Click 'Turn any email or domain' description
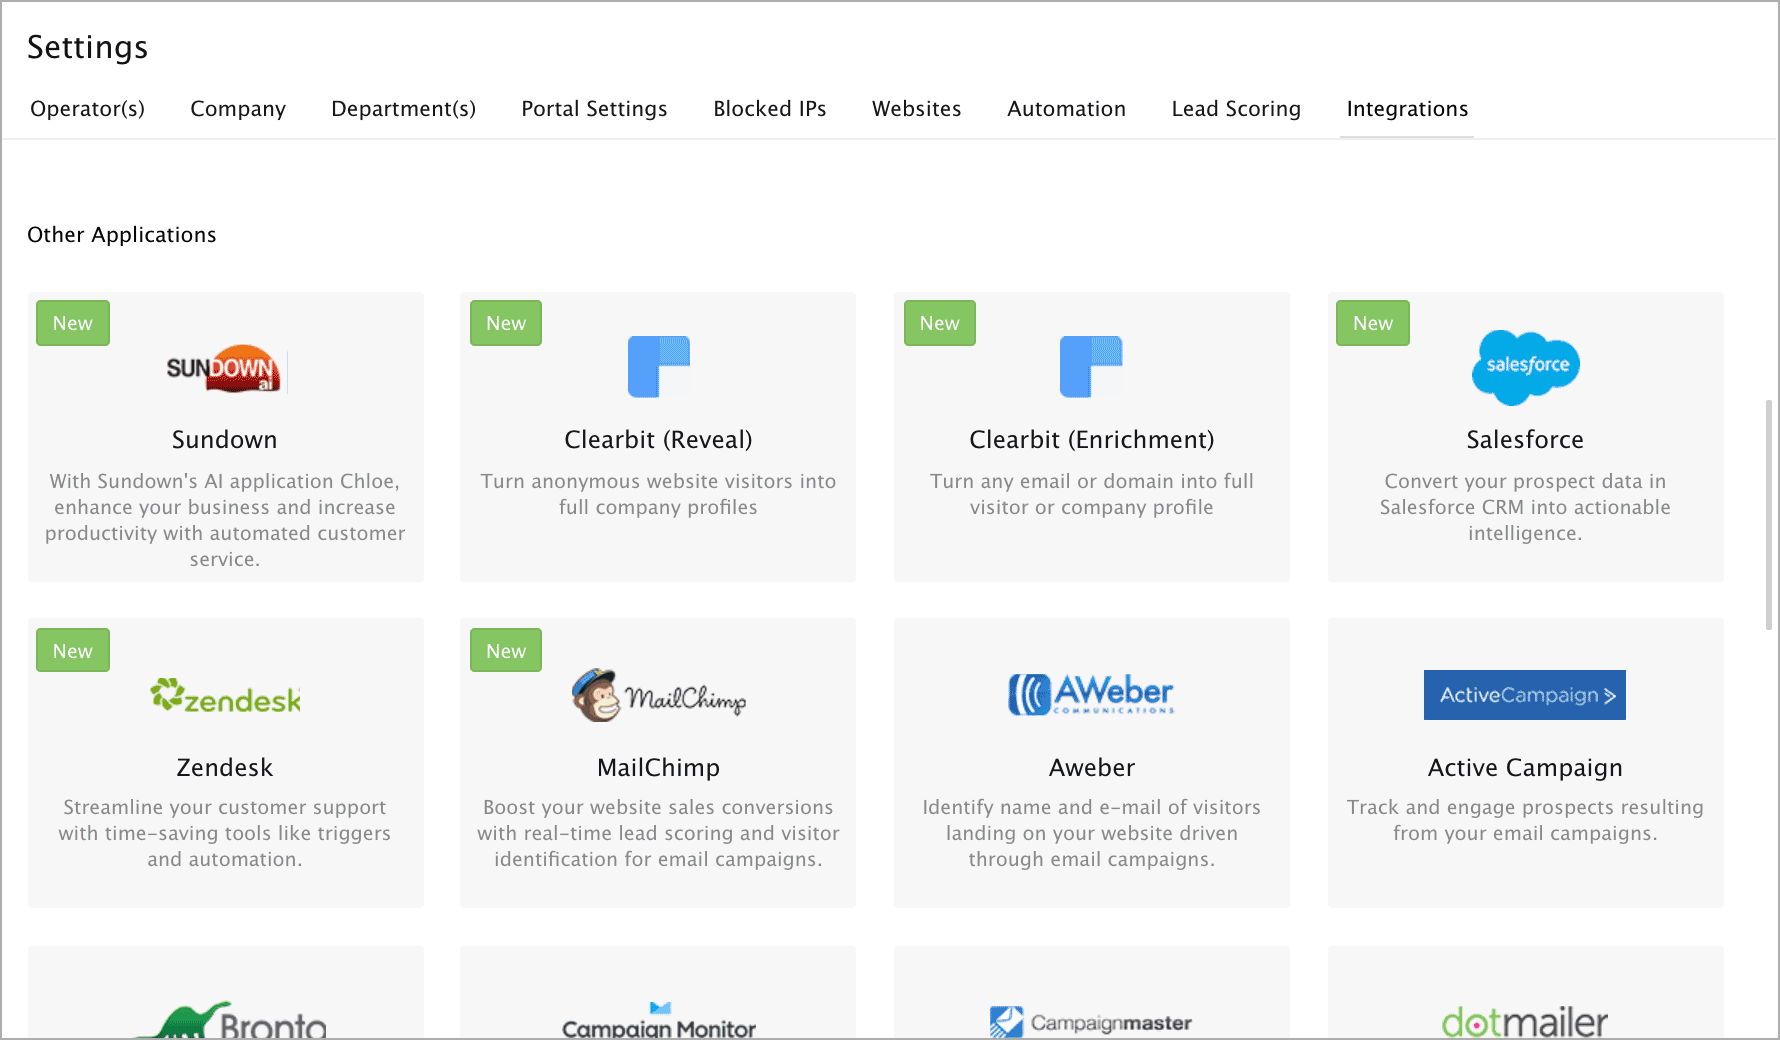This screenshot has width=1780, height=1040. click(x=1091, y=494)
